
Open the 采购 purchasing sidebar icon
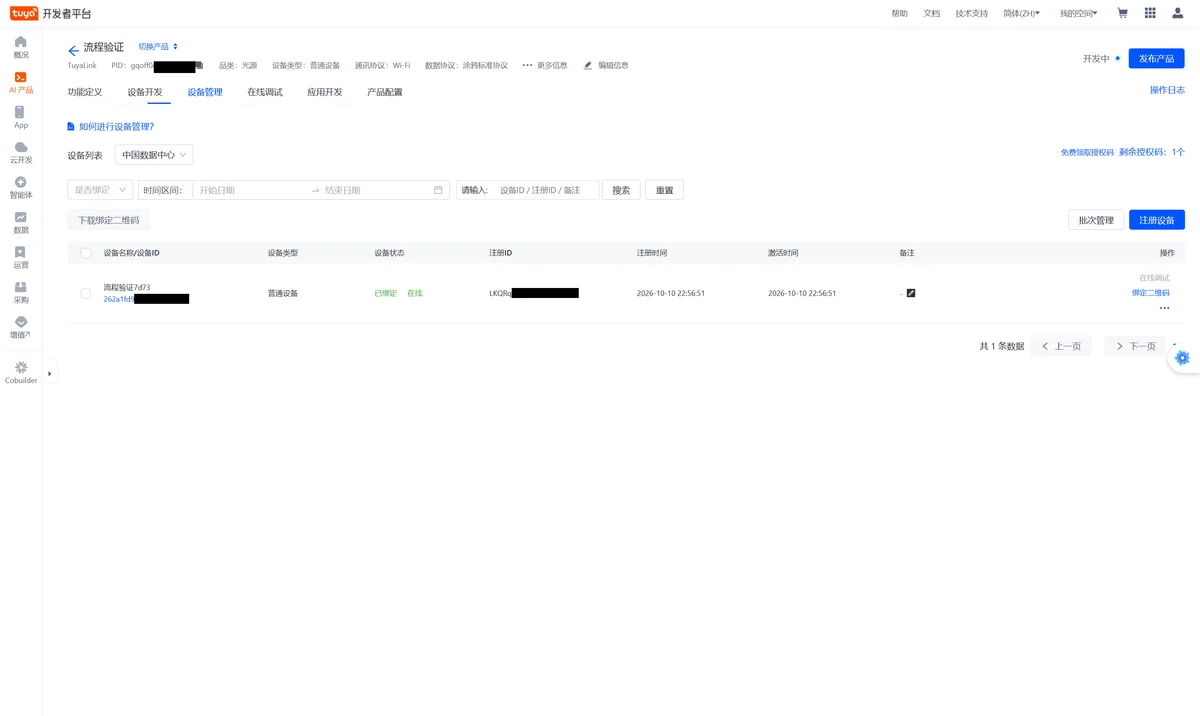pyautogui.click(x=21, y=293)
